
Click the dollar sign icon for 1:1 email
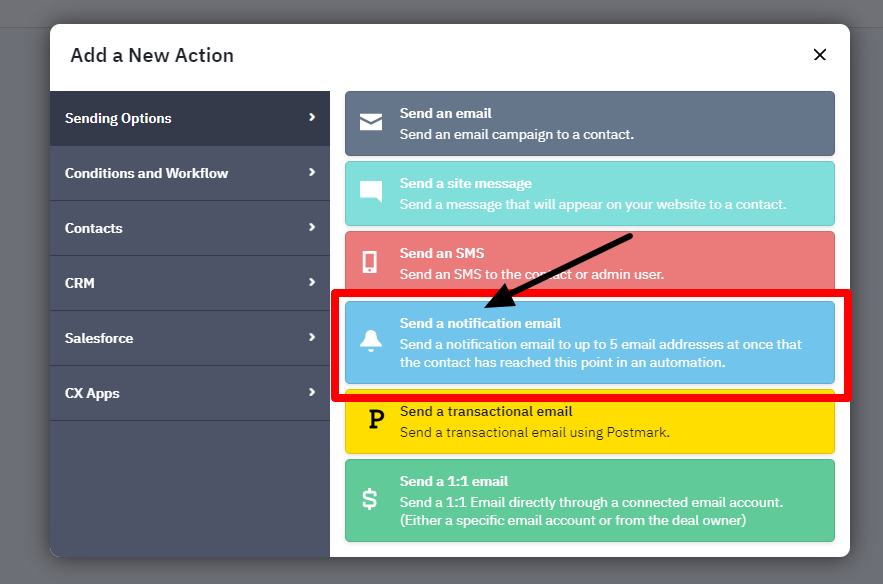tap(370, 499)
